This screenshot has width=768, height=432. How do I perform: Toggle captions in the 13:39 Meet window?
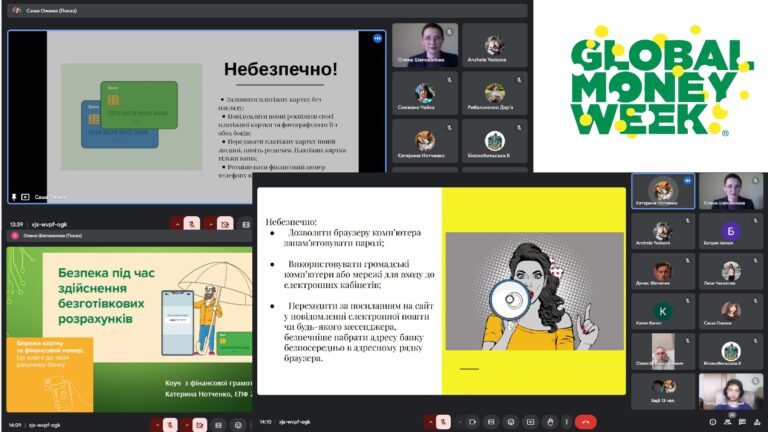pyautogui.click(x=246, y=224)
